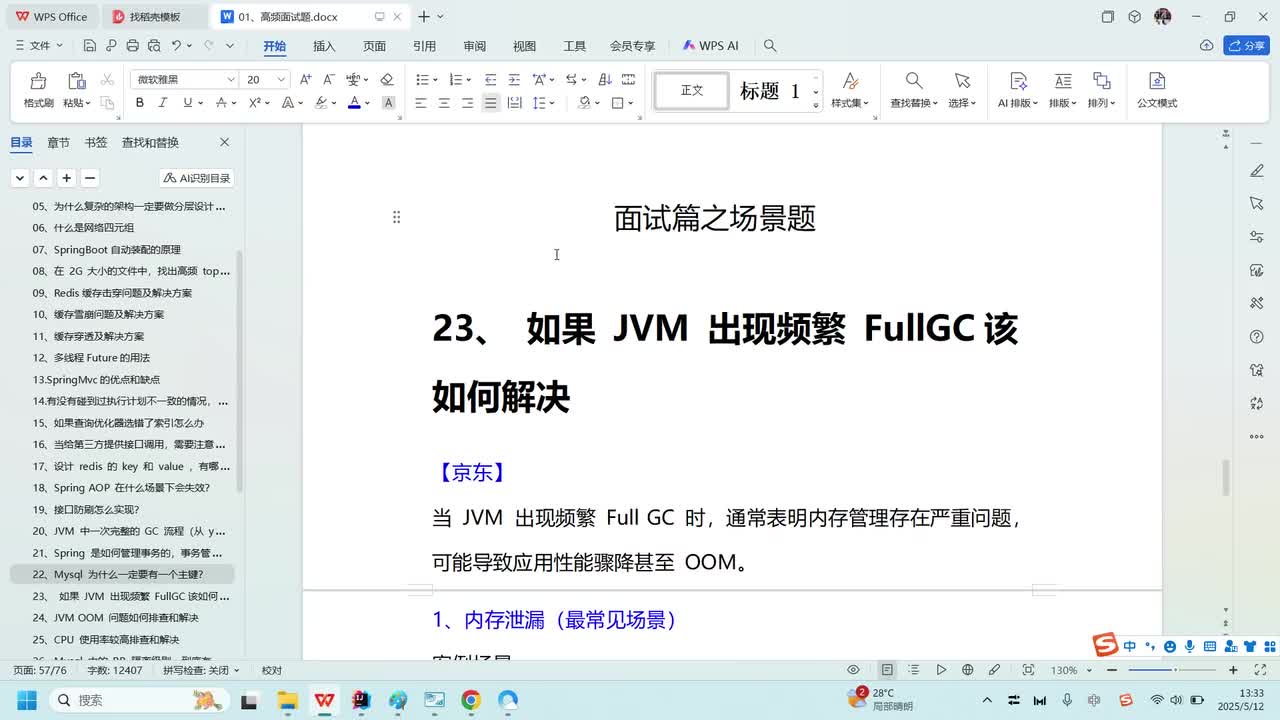
Task: Open Chrome from the Windows taskbar
Action: click(x=471, y=700)
